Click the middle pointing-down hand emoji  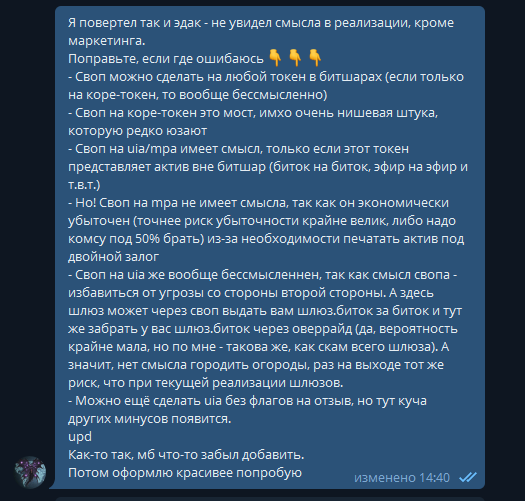(x=295, y=58)
